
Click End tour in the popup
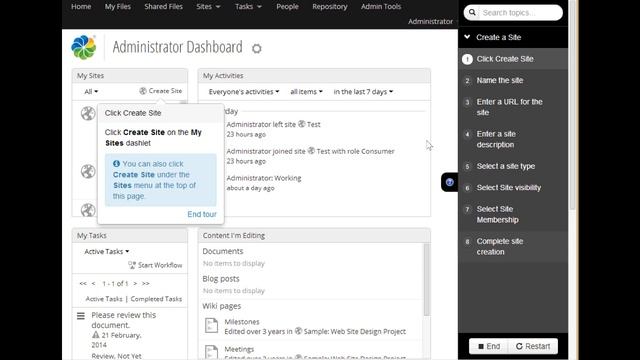pyautogui.click(x=202, y=214)
